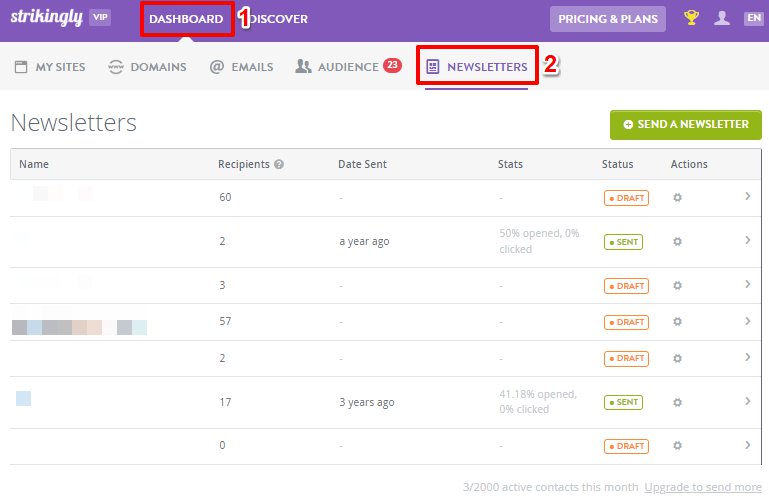This screenshot has width=769, height=500.
Task: Expand the 3-recipient draft row chevron
Action: coord(747,284)
